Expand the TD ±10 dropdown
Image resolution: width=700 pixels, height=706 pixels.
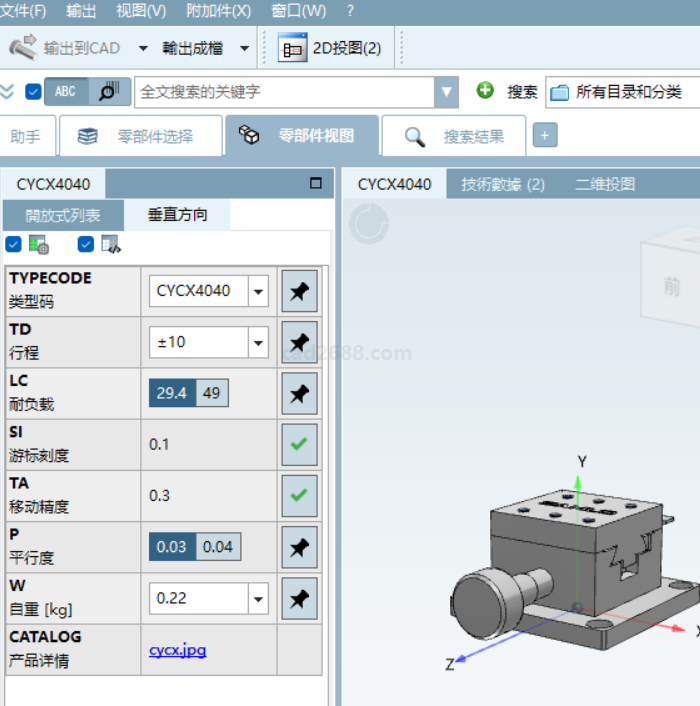click(259, 342)
